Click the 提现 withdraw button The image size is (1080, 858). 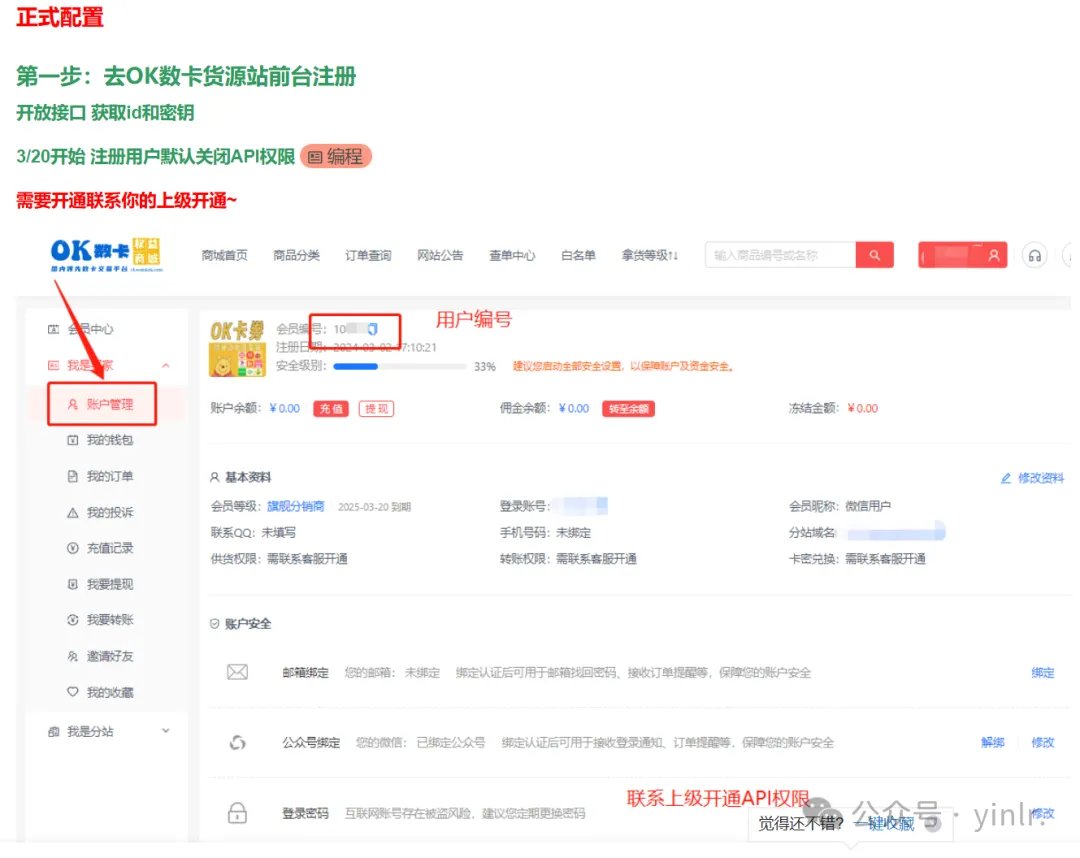[376, 408]
